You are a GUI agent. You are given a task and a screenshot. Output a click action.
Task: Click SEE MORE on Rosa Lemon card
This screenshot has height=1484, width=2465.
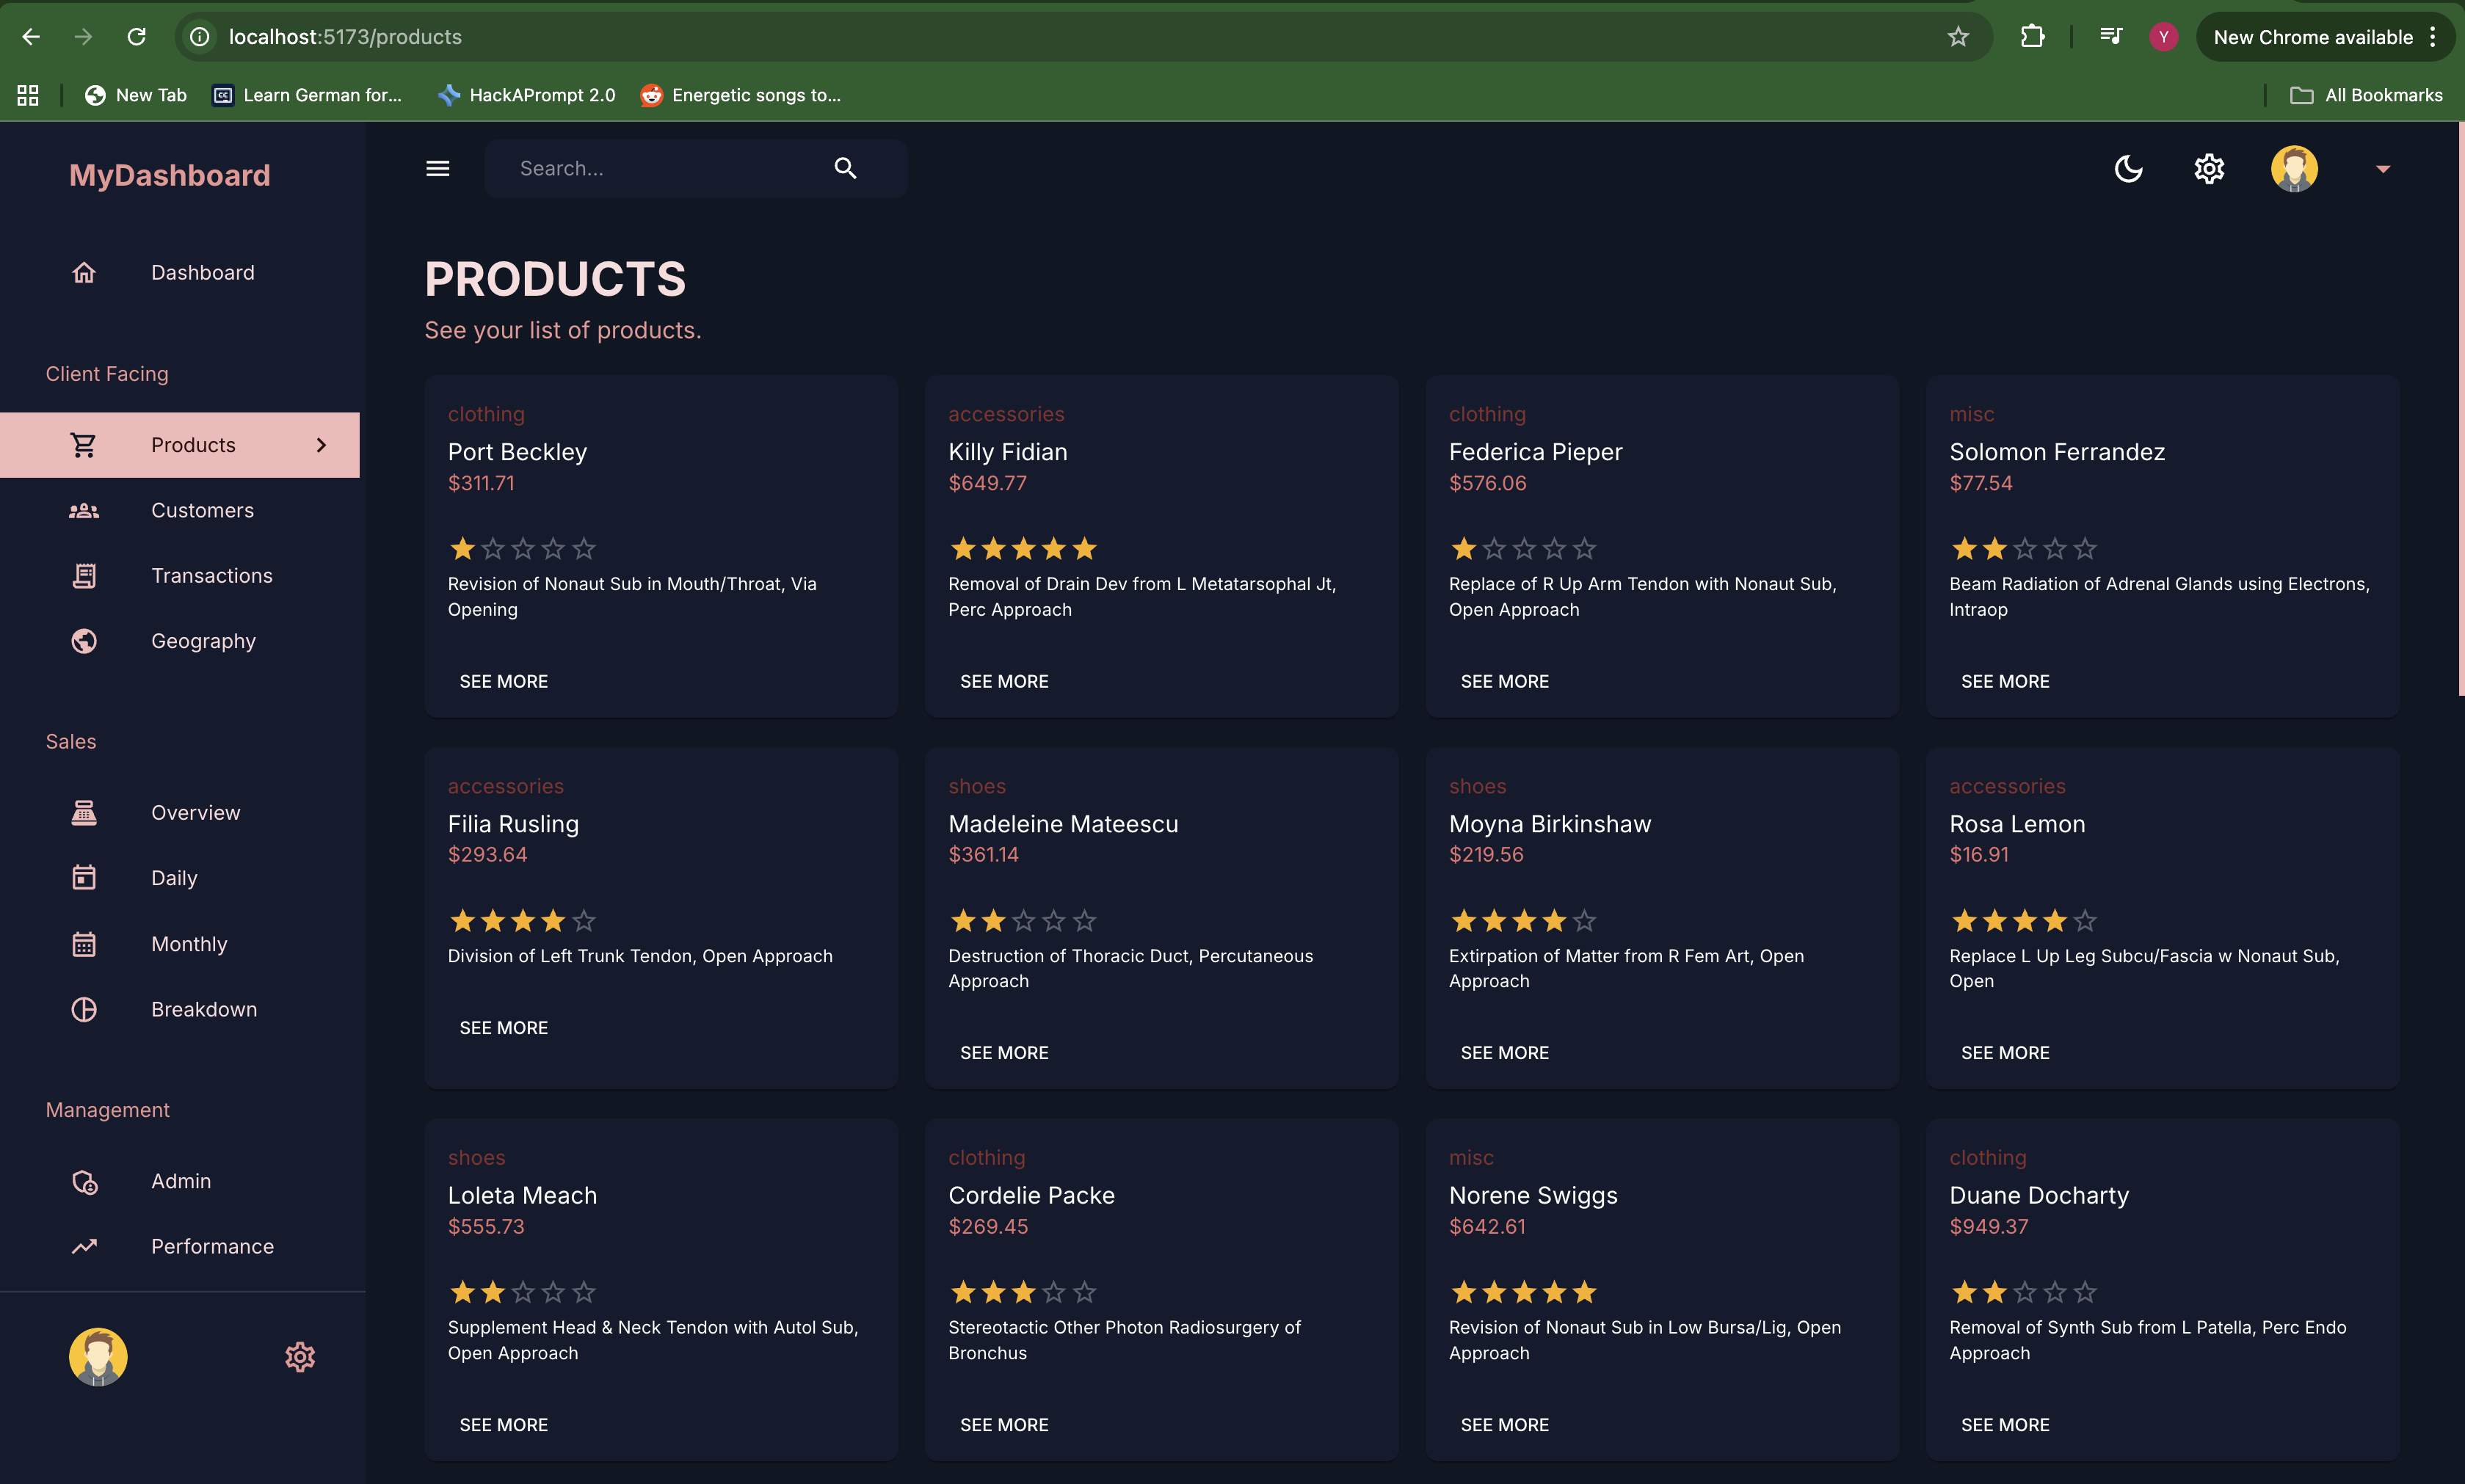click(2005, 1053)
